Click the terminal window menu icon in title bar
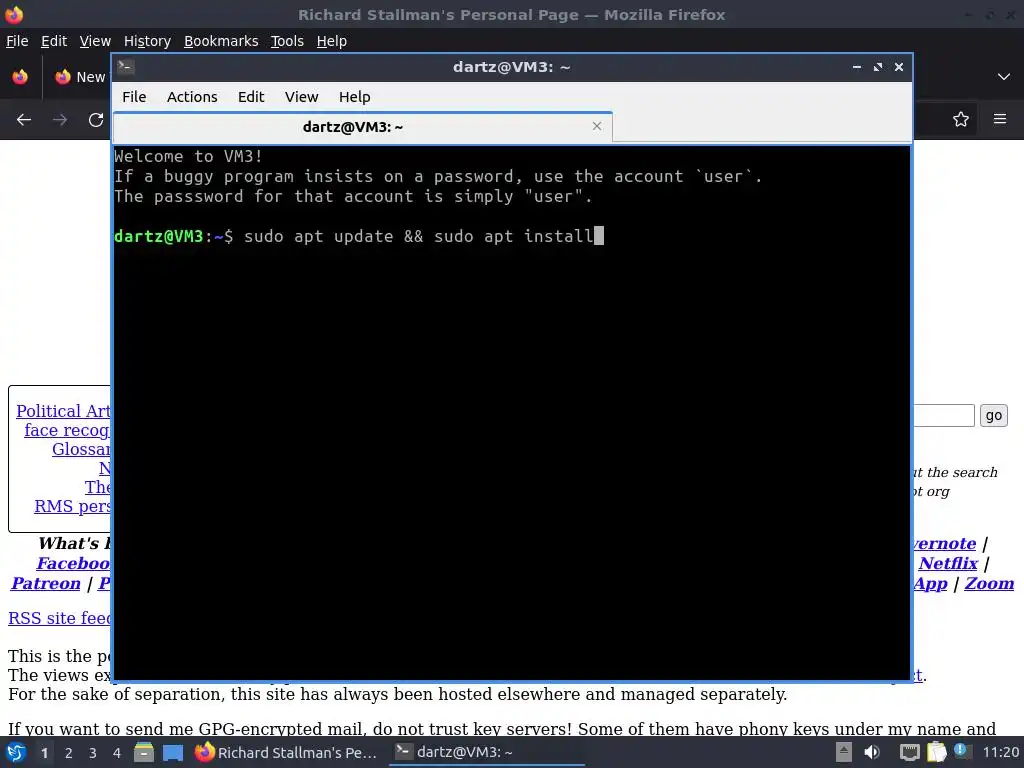Screen dimensions: 1024x768 pyautogui.click(x=125, y=67)
